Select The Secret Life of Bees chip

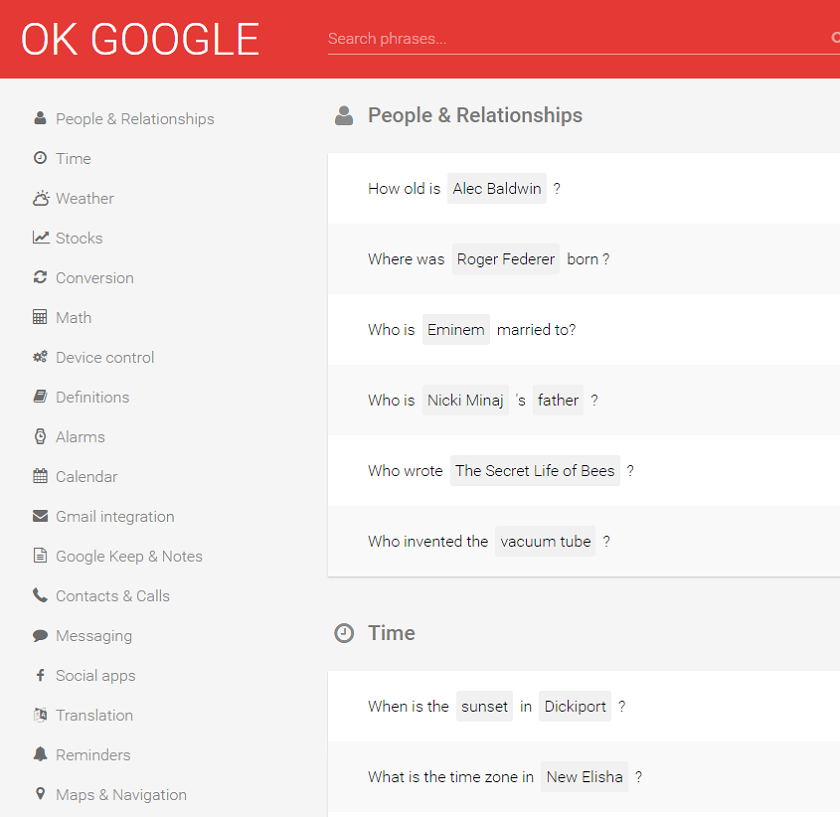pos(535,470)
